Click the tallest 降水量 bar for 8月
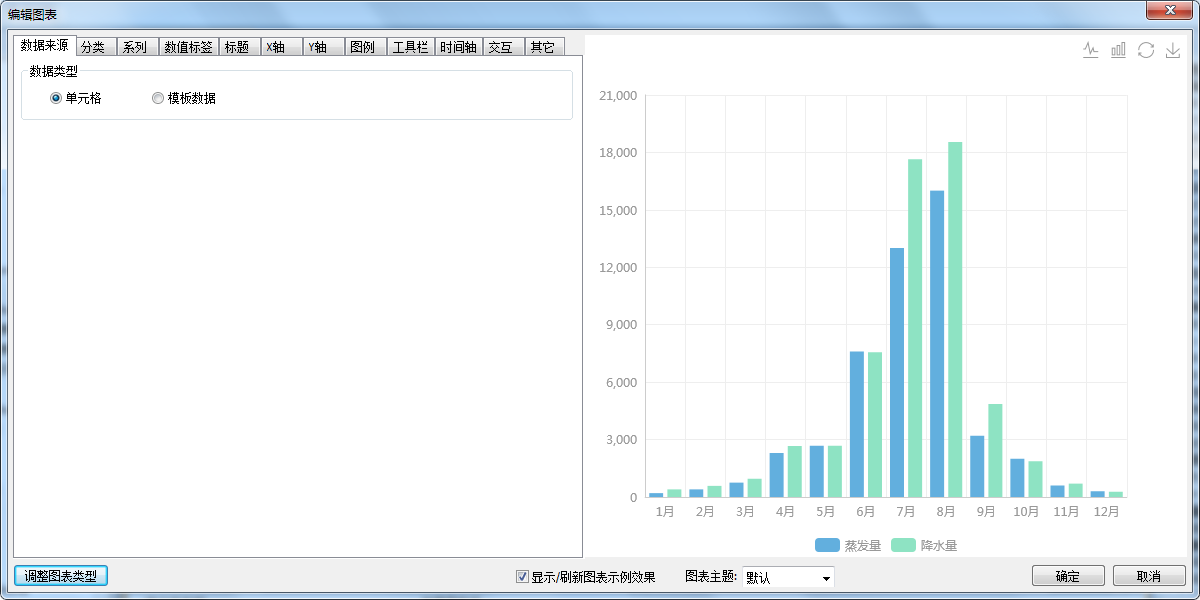The image size is (1200, 600). click(x=955, y=320)
